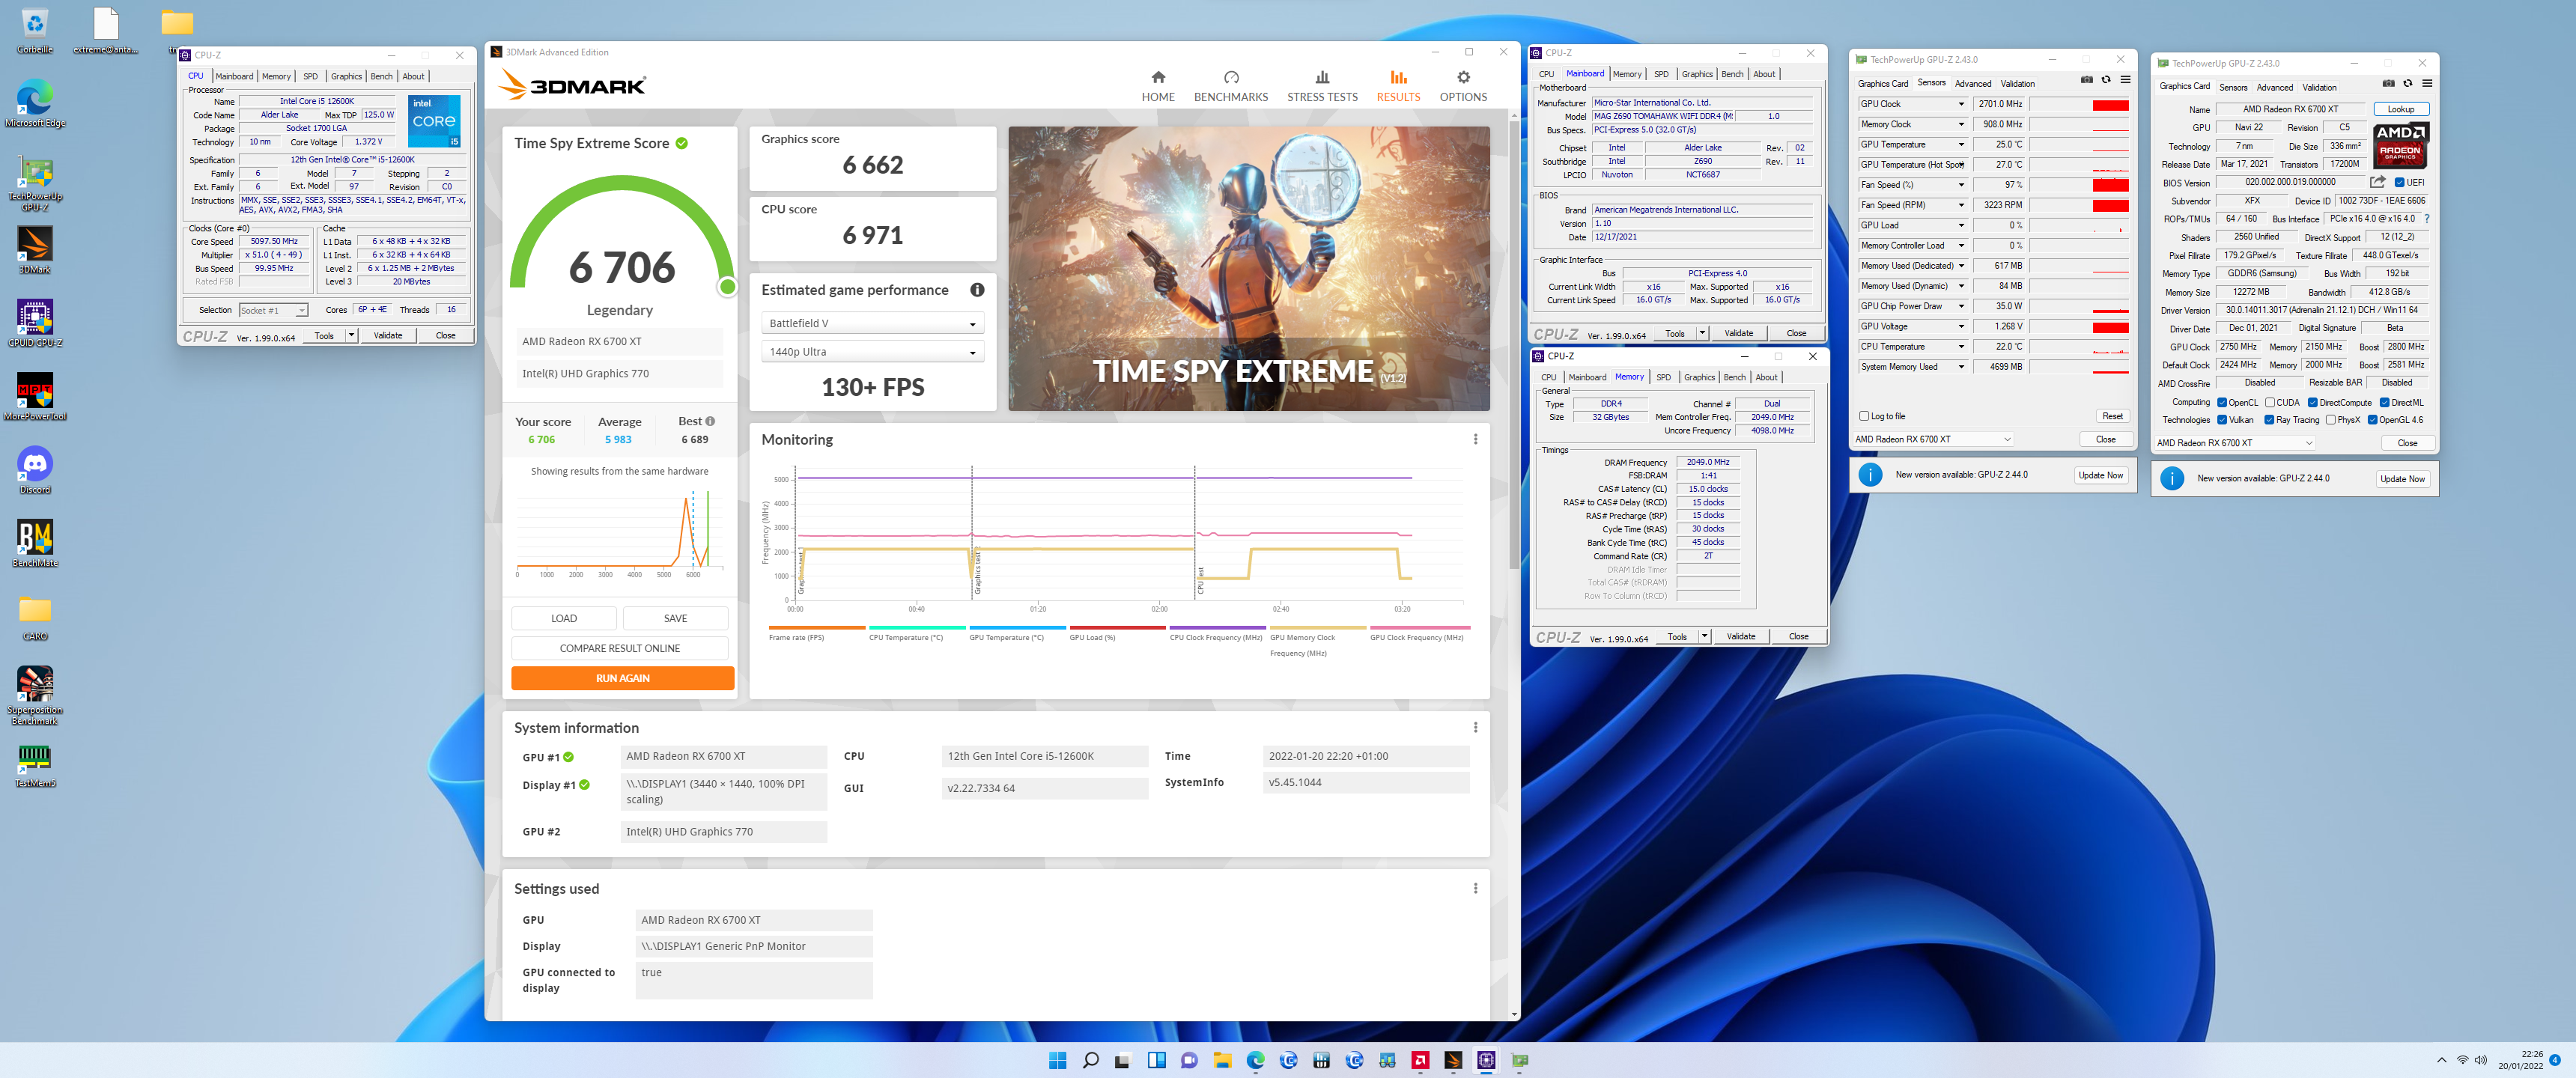
Task: Open Socket #1 selection dropdown in CPU-Z
Action: 273,311
